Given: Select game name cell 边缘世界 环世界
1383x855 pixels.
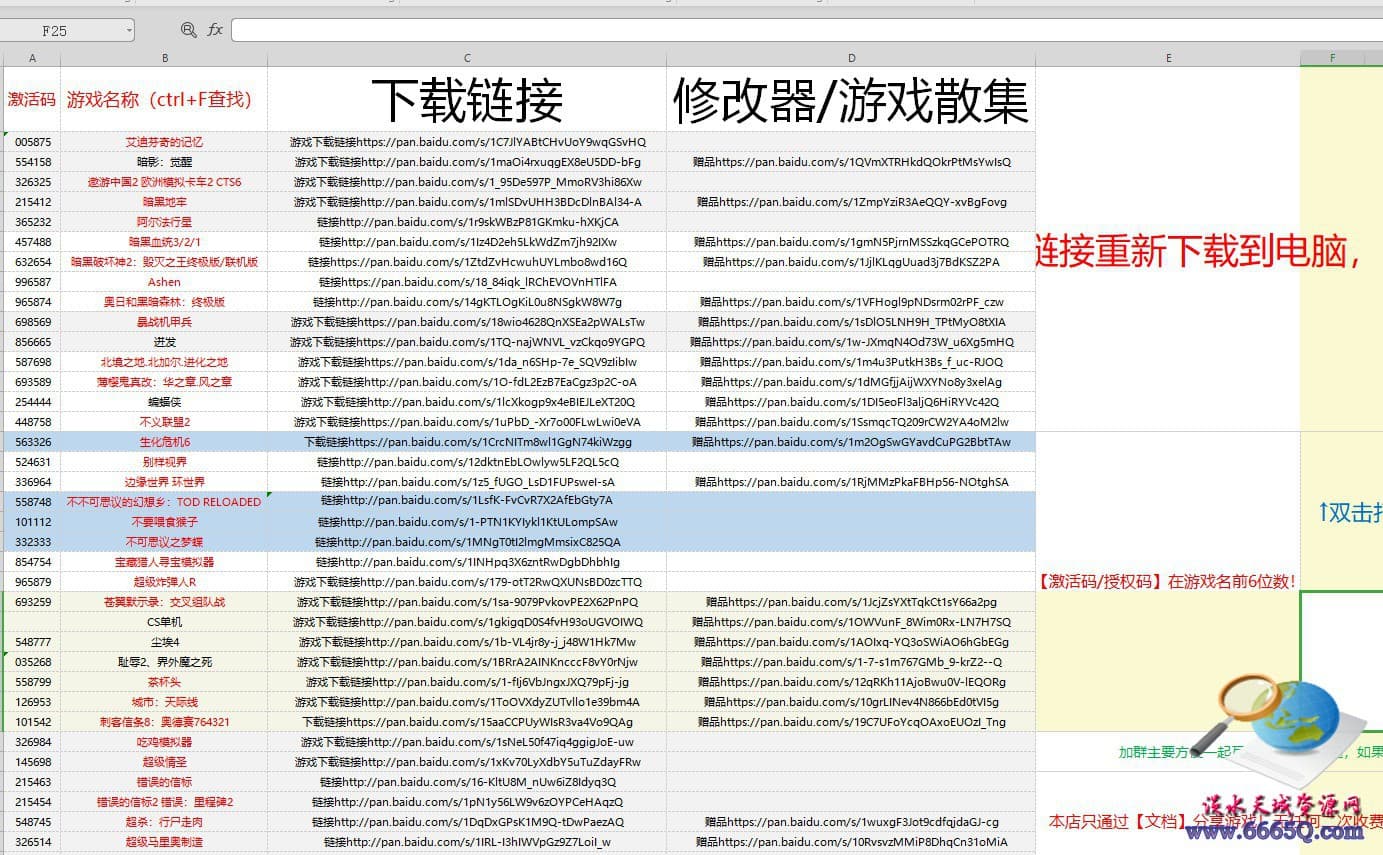Looking at the screenshot, I should (164, 482).
